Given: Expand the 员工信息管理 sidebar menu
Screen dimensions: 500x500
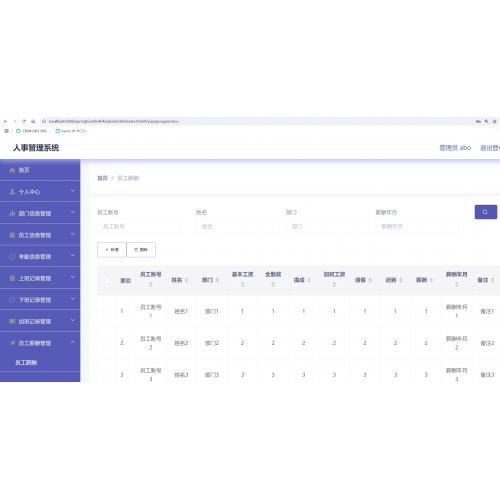Looking at the screenshot, I should tap(40, 235).
